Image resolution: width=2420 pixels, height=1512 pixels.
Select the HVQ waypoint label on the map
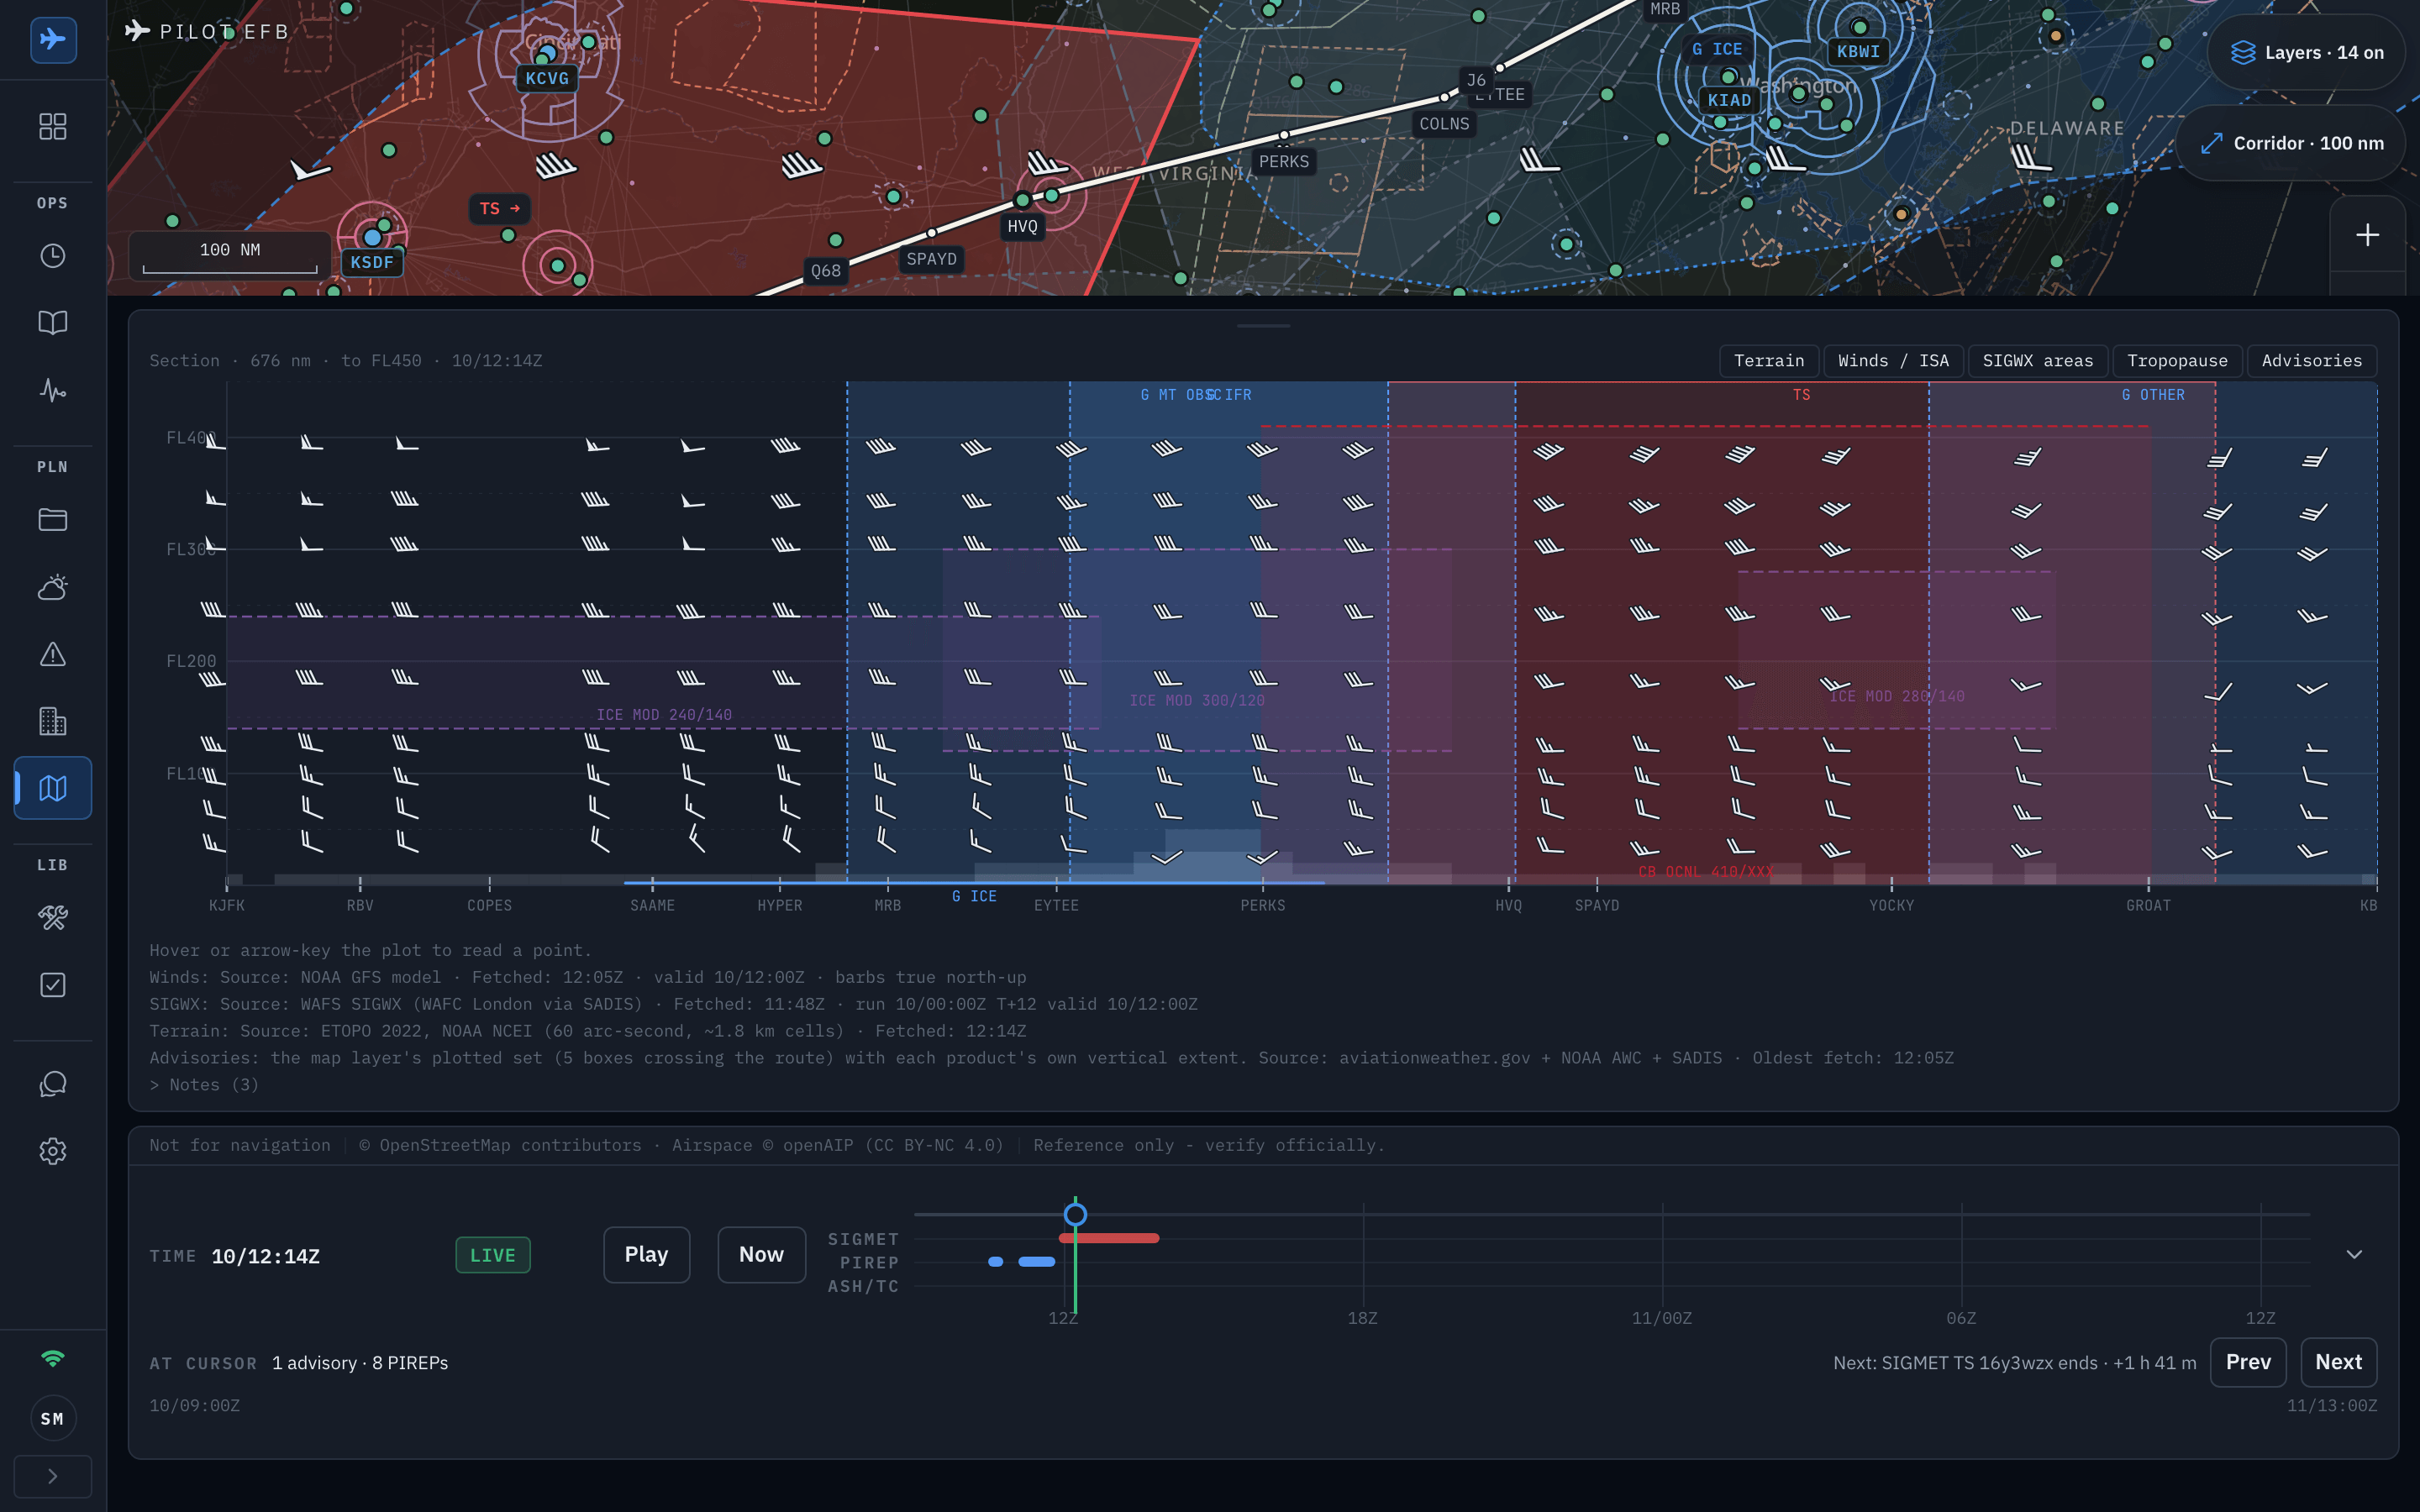[1022, 227]
